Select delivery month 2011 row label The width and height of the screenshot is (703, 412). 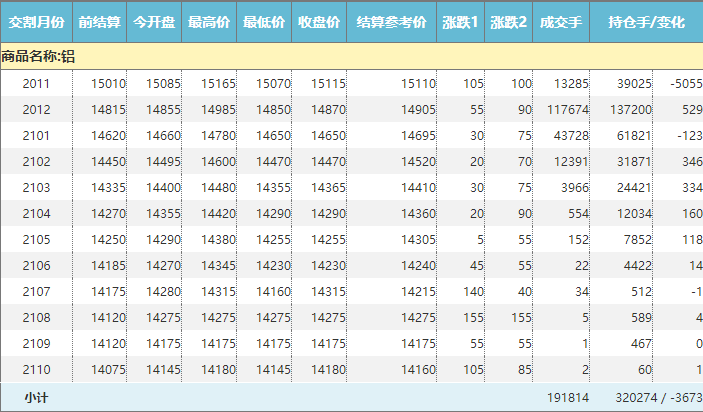(37, 84)
